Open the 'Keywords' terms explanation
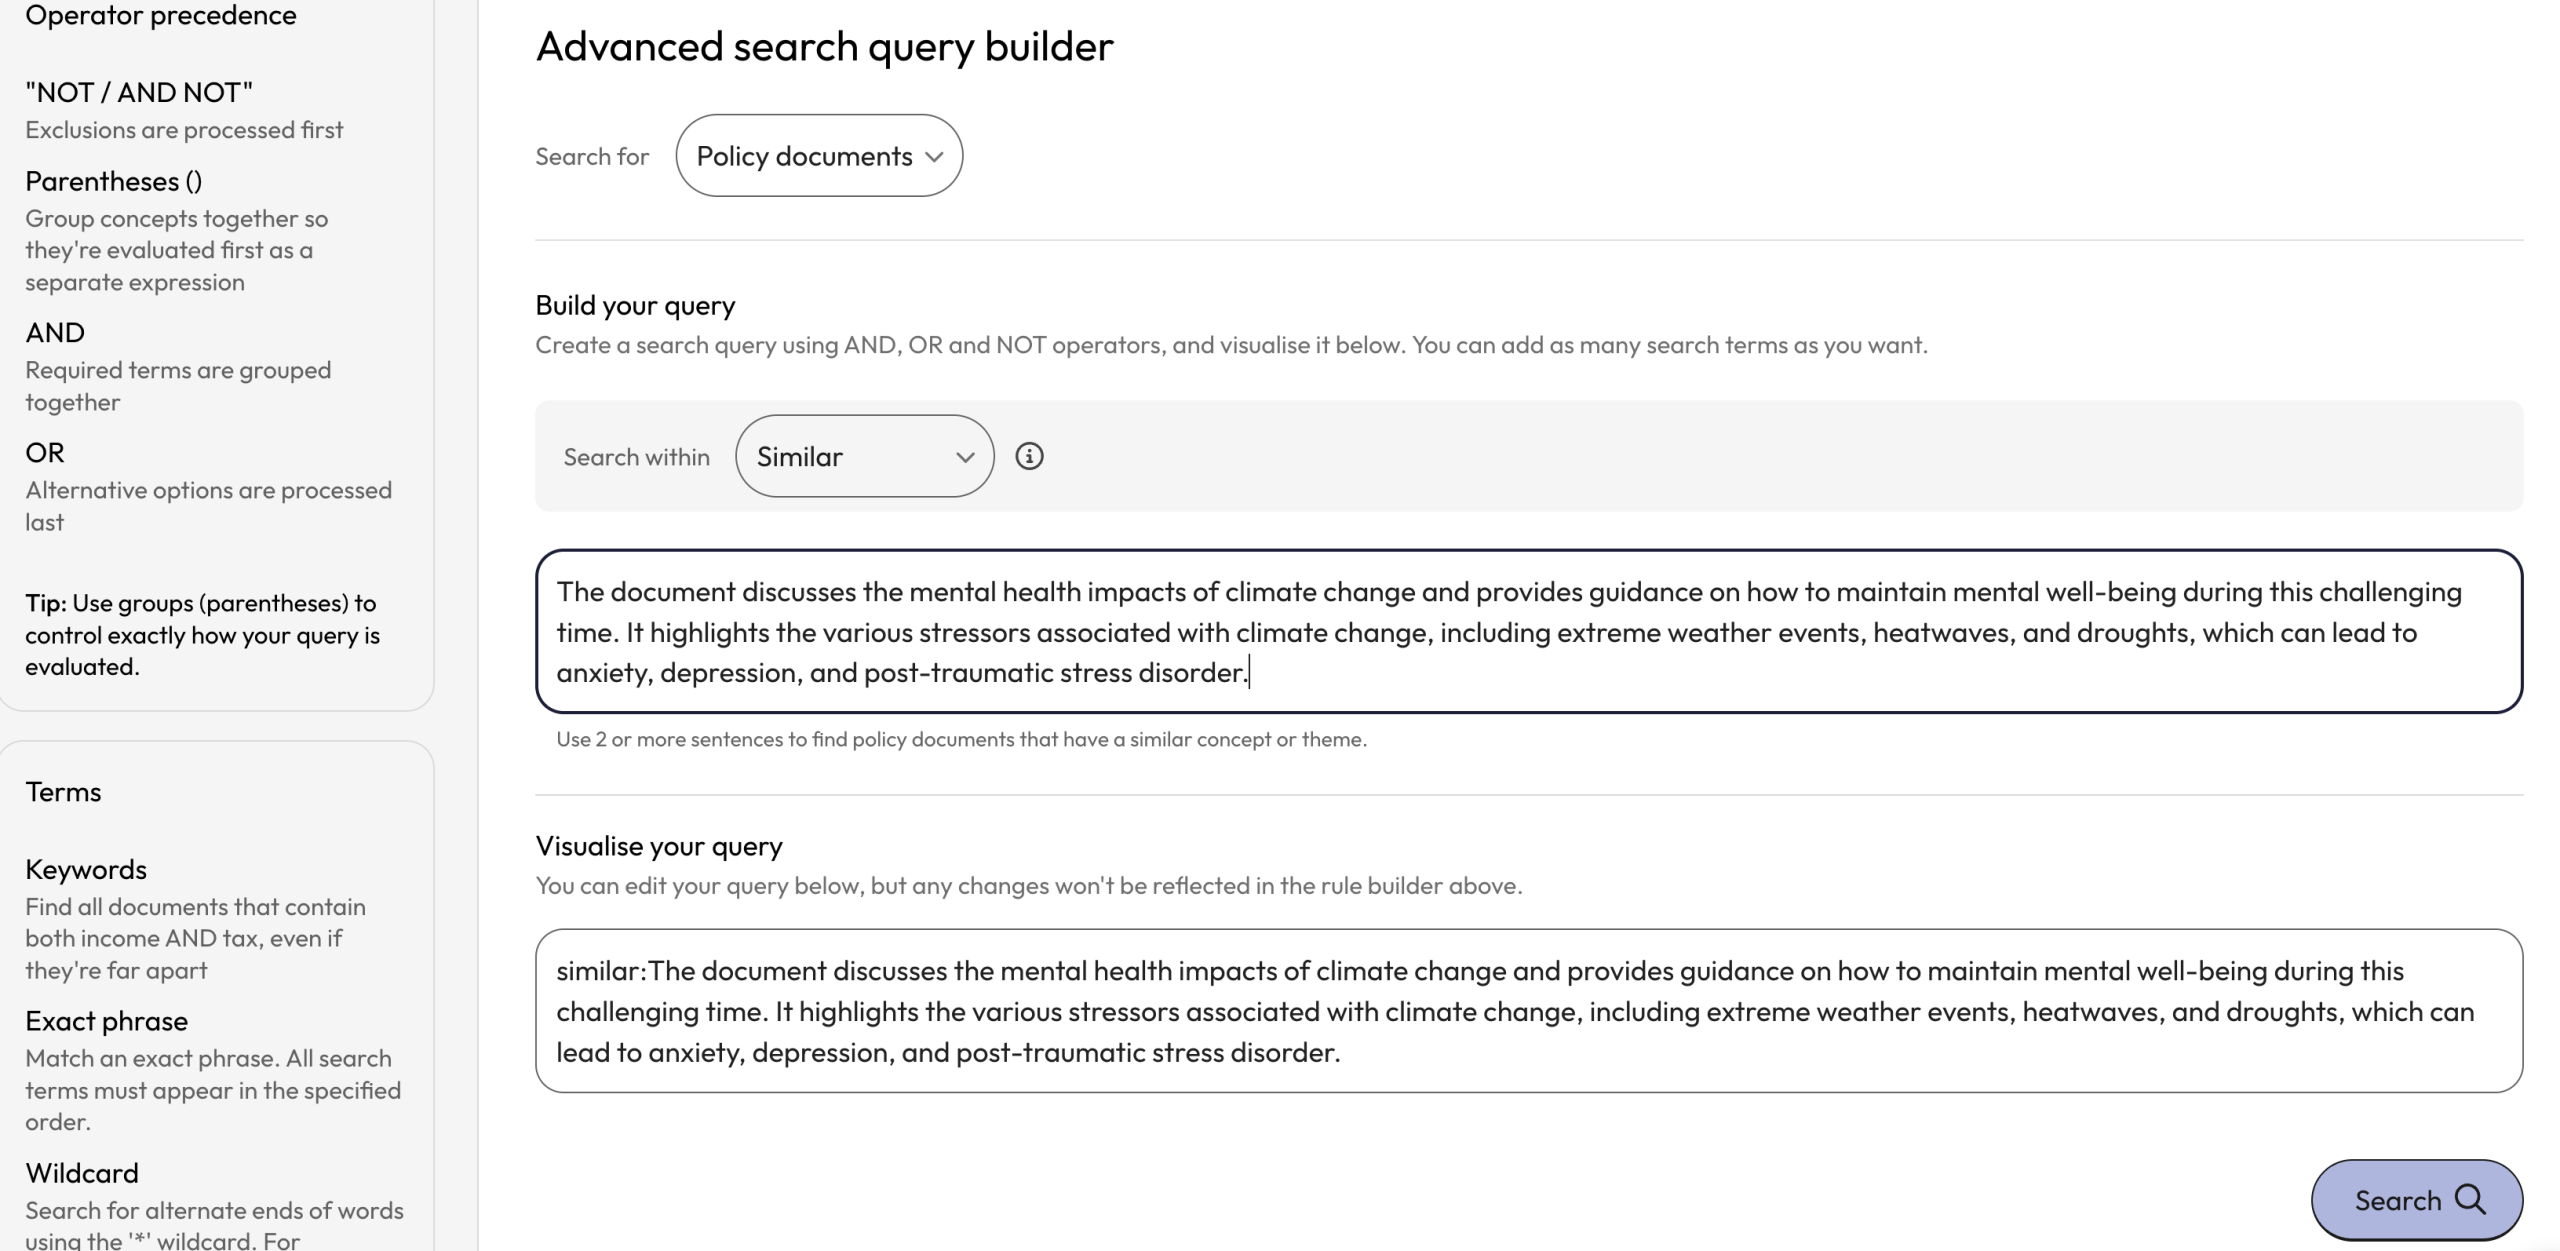 [85, 868]
